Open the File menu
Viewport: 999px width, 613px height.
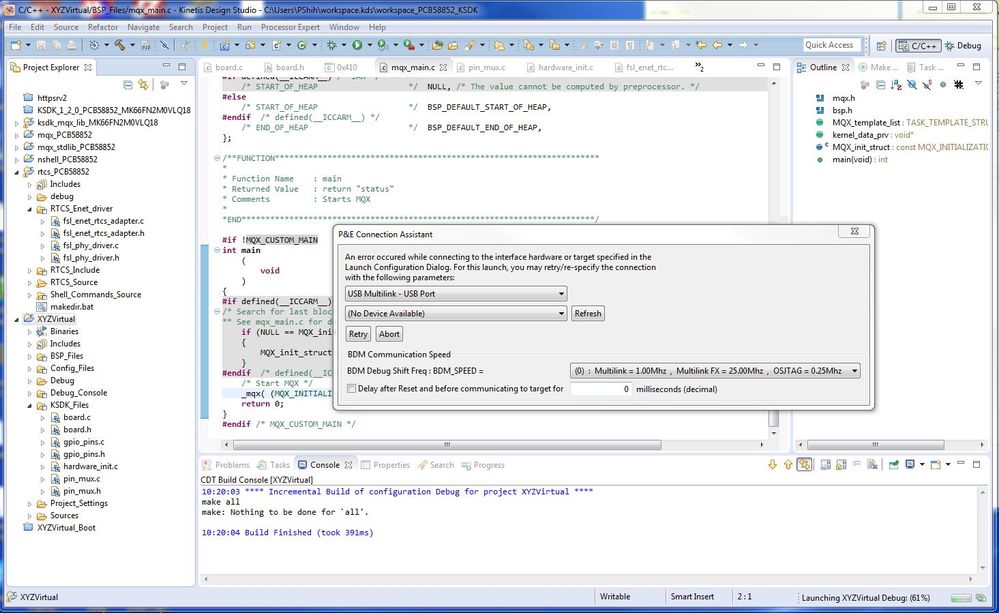(x=15, y=27)
